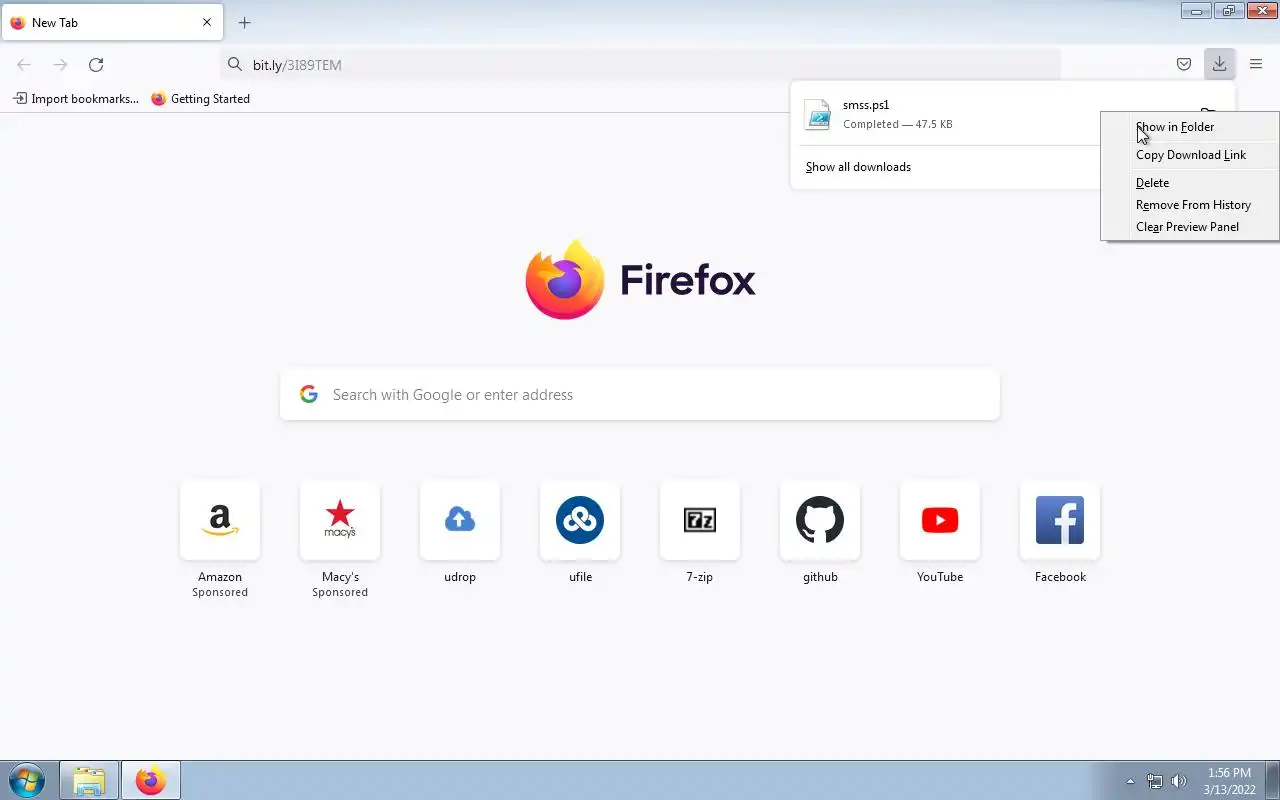Show hidden system tray icons
The height and width of the screenshot is (800, 1280).
(1130, 781)
